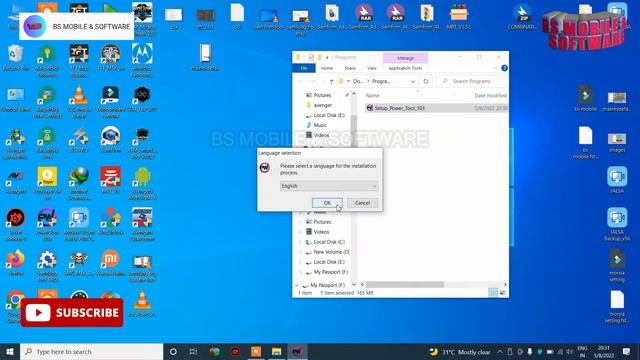Click the horizontal scrollbar in file list
This screenshot has width=640, height=360.
point(405,284)
